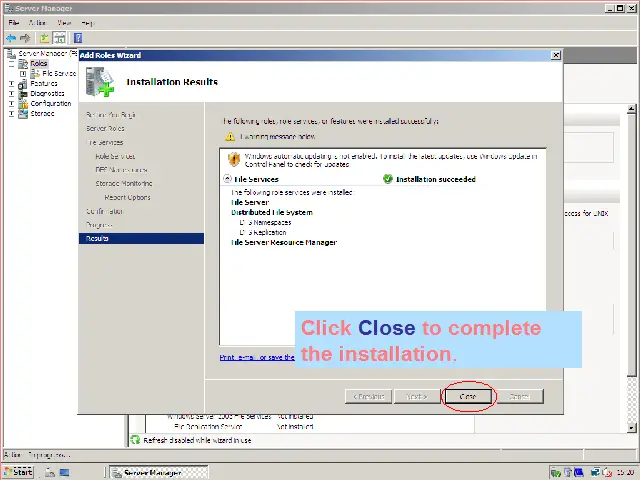
Task: Collapse the Roles tree node
Action: [11, 64]
